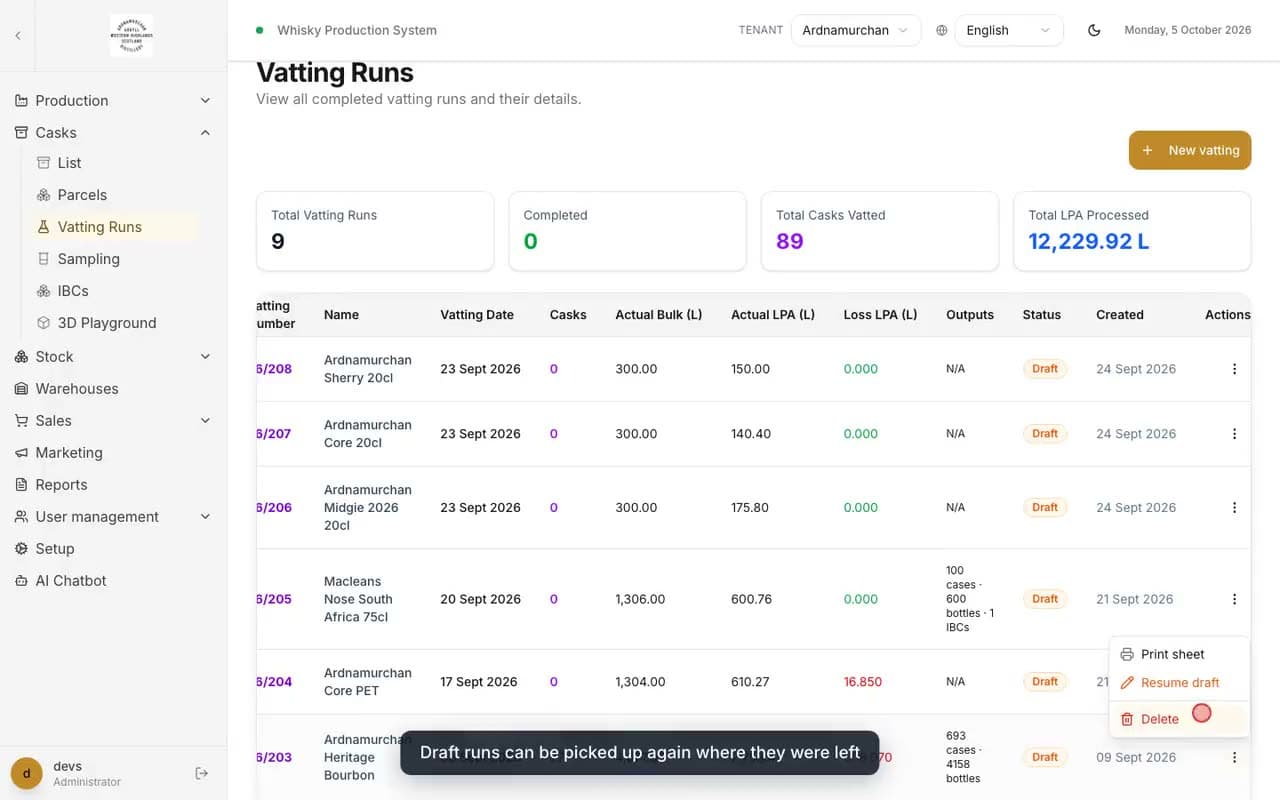This screenshot has height=800, width=1280.
Task: Open the English language dropdown
Action: (x=1009, y=30)
